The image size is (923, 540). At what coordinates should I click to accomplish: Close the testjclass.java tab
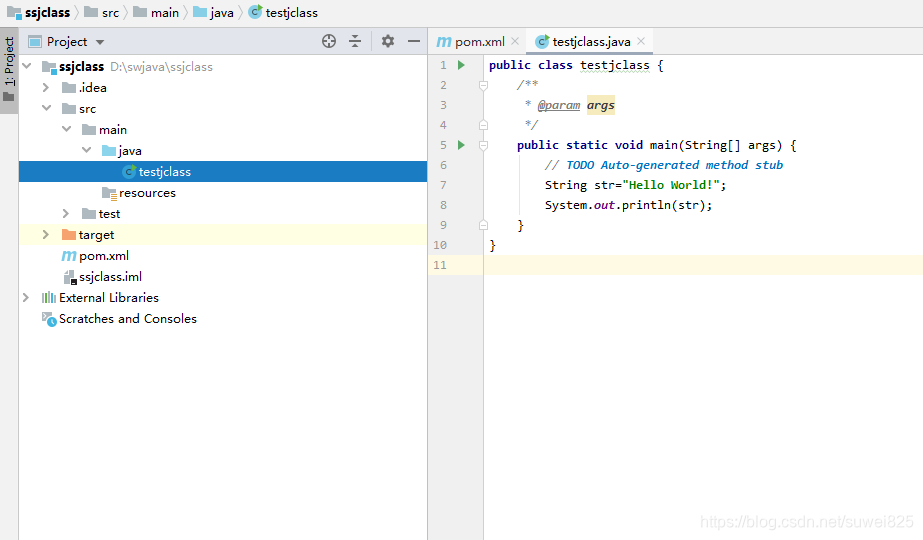click(x=641, y=41)
